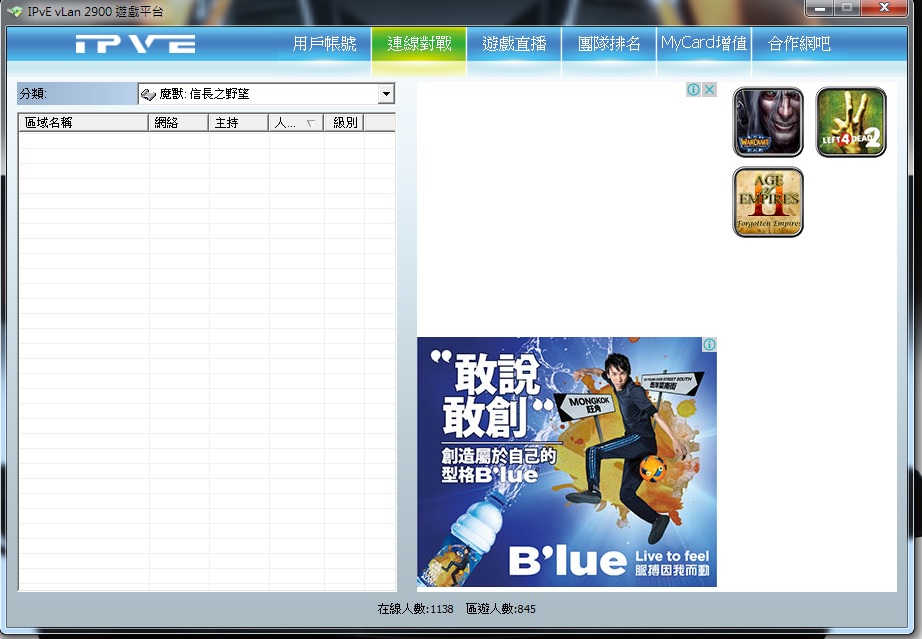Open the Left 4 Dead 2 game icon
The height and width of the screenshot is (639, 922).
pyautogui.click(x=851, y=122)
